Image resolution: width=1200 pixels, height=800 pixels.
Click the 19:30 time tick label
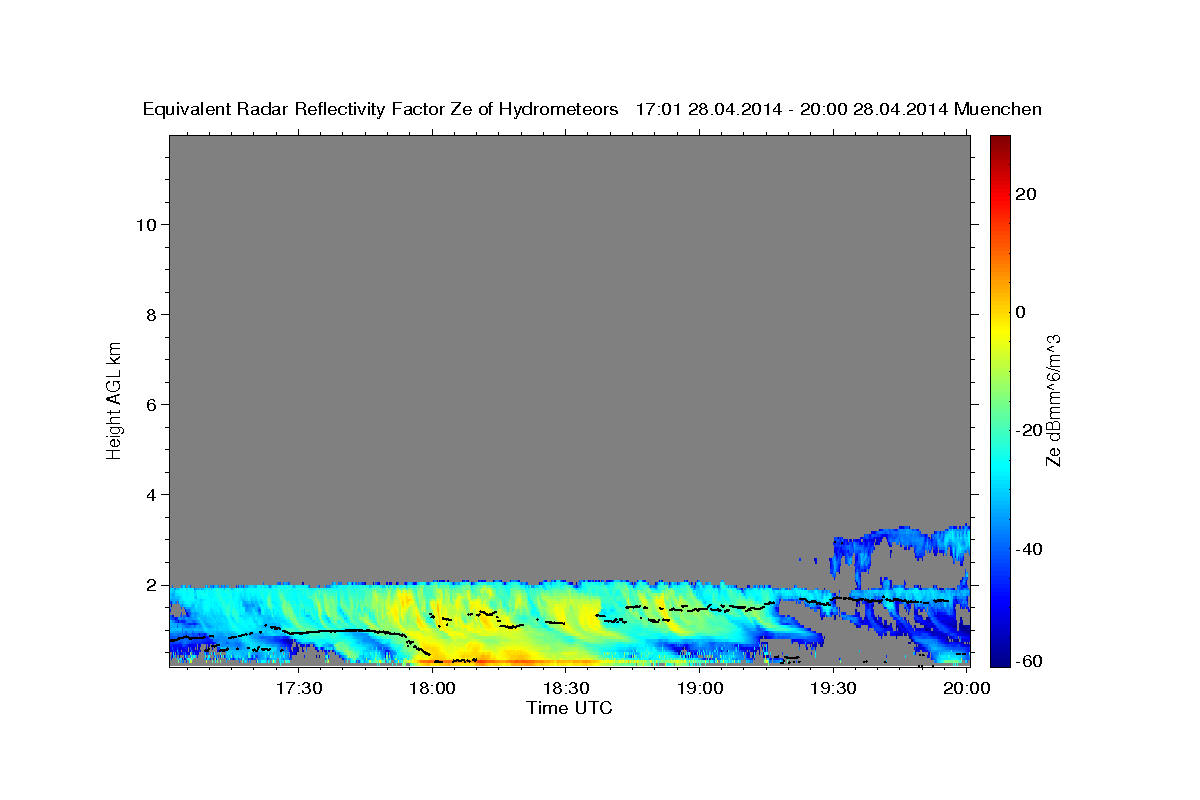pos(833,689)
